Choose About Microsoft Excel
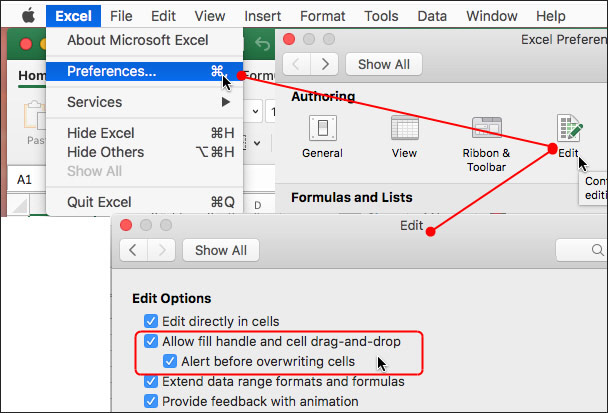Screen dimensions: 608x413 (144, 40)
